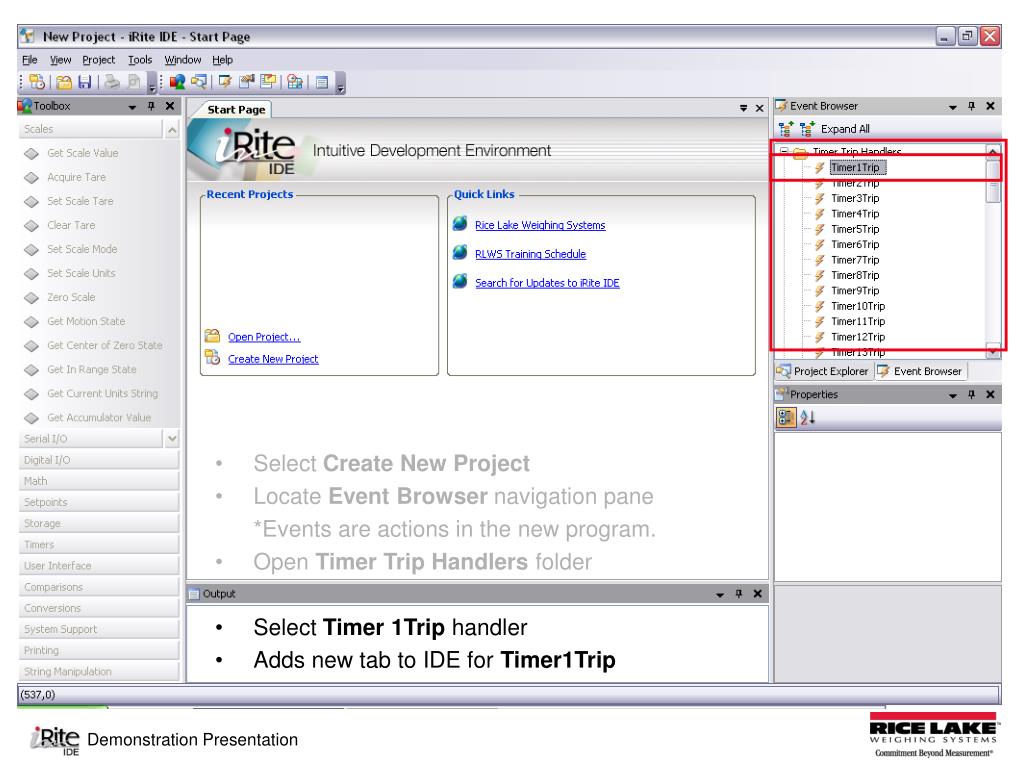Open the RLWS Training Schedule link

click(x=530, y=254)
